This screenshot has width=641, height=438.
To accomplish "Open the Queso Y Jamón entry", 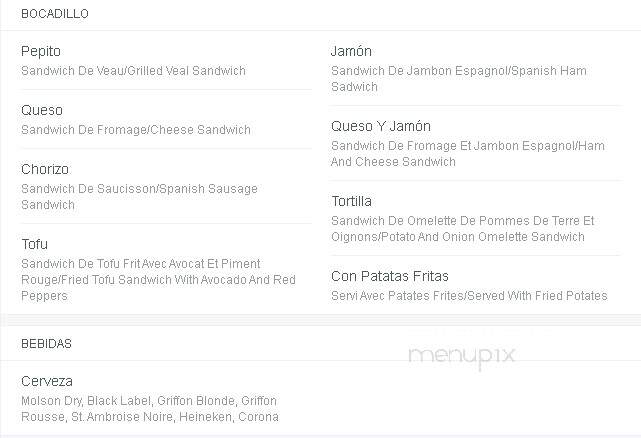I will [381, 126].
